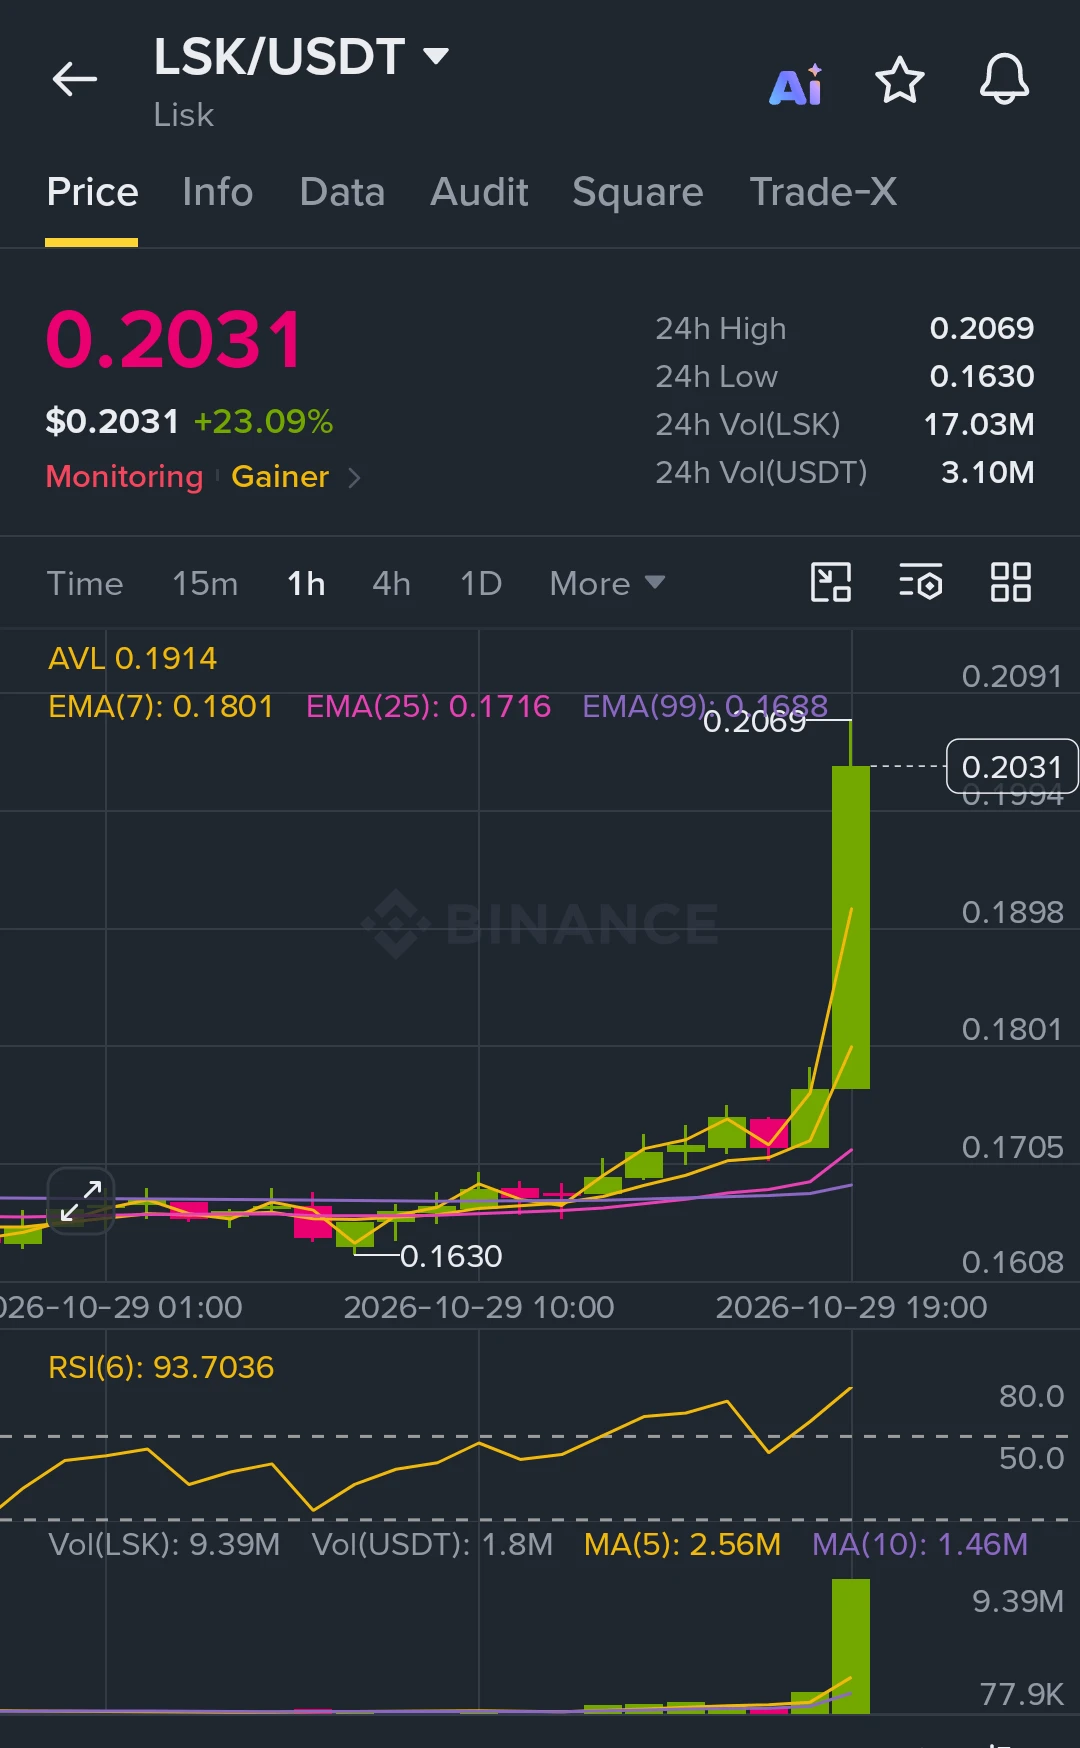Tap the Gainer tag

point(280,477)
